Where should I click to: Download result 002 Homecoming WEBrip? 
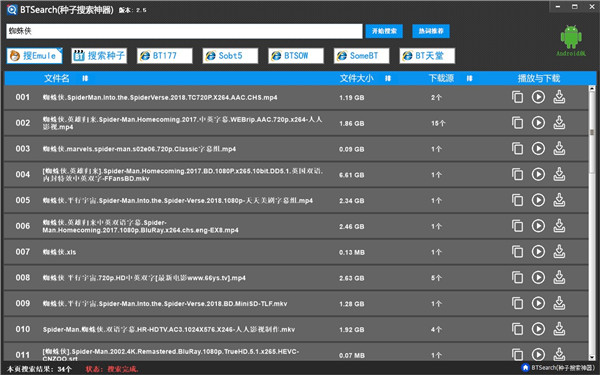[559, 123]
